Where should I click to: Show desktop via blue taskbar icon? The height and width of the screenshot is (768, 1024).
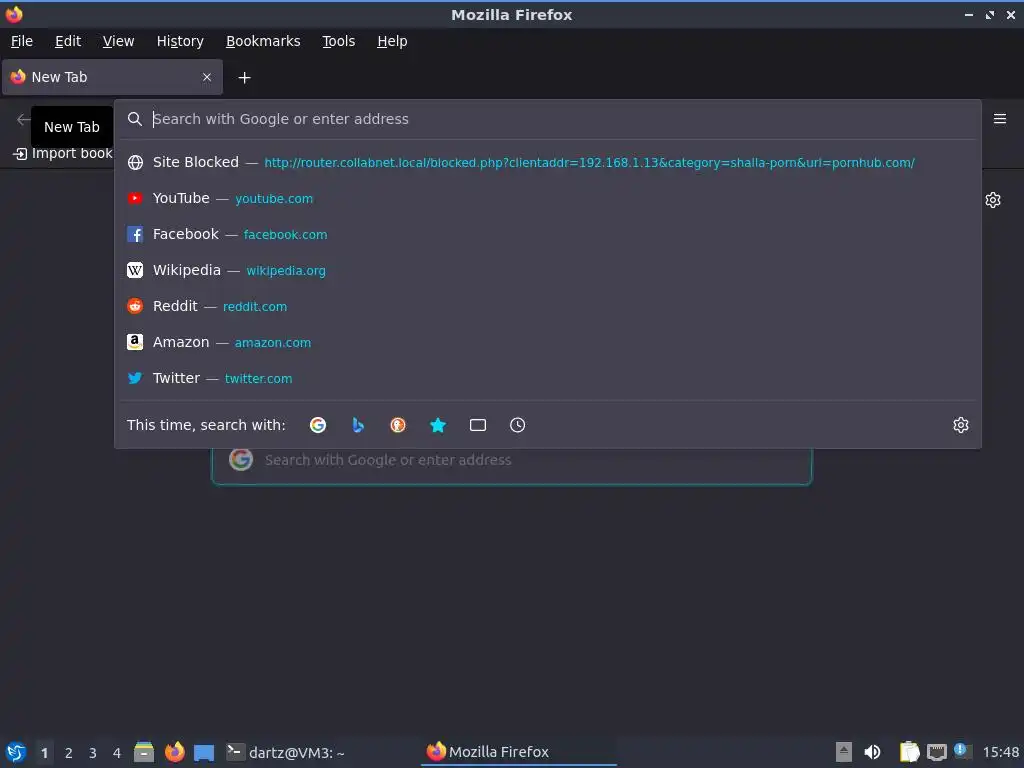tap(204, 753)
